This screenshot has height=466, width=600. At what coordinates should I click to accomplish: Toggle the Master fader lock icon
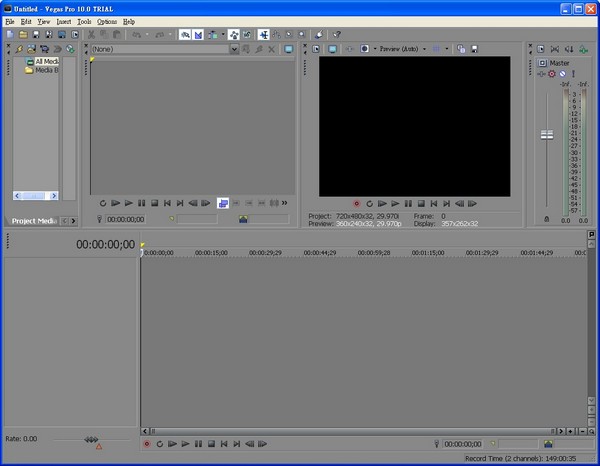pos(546,219)
